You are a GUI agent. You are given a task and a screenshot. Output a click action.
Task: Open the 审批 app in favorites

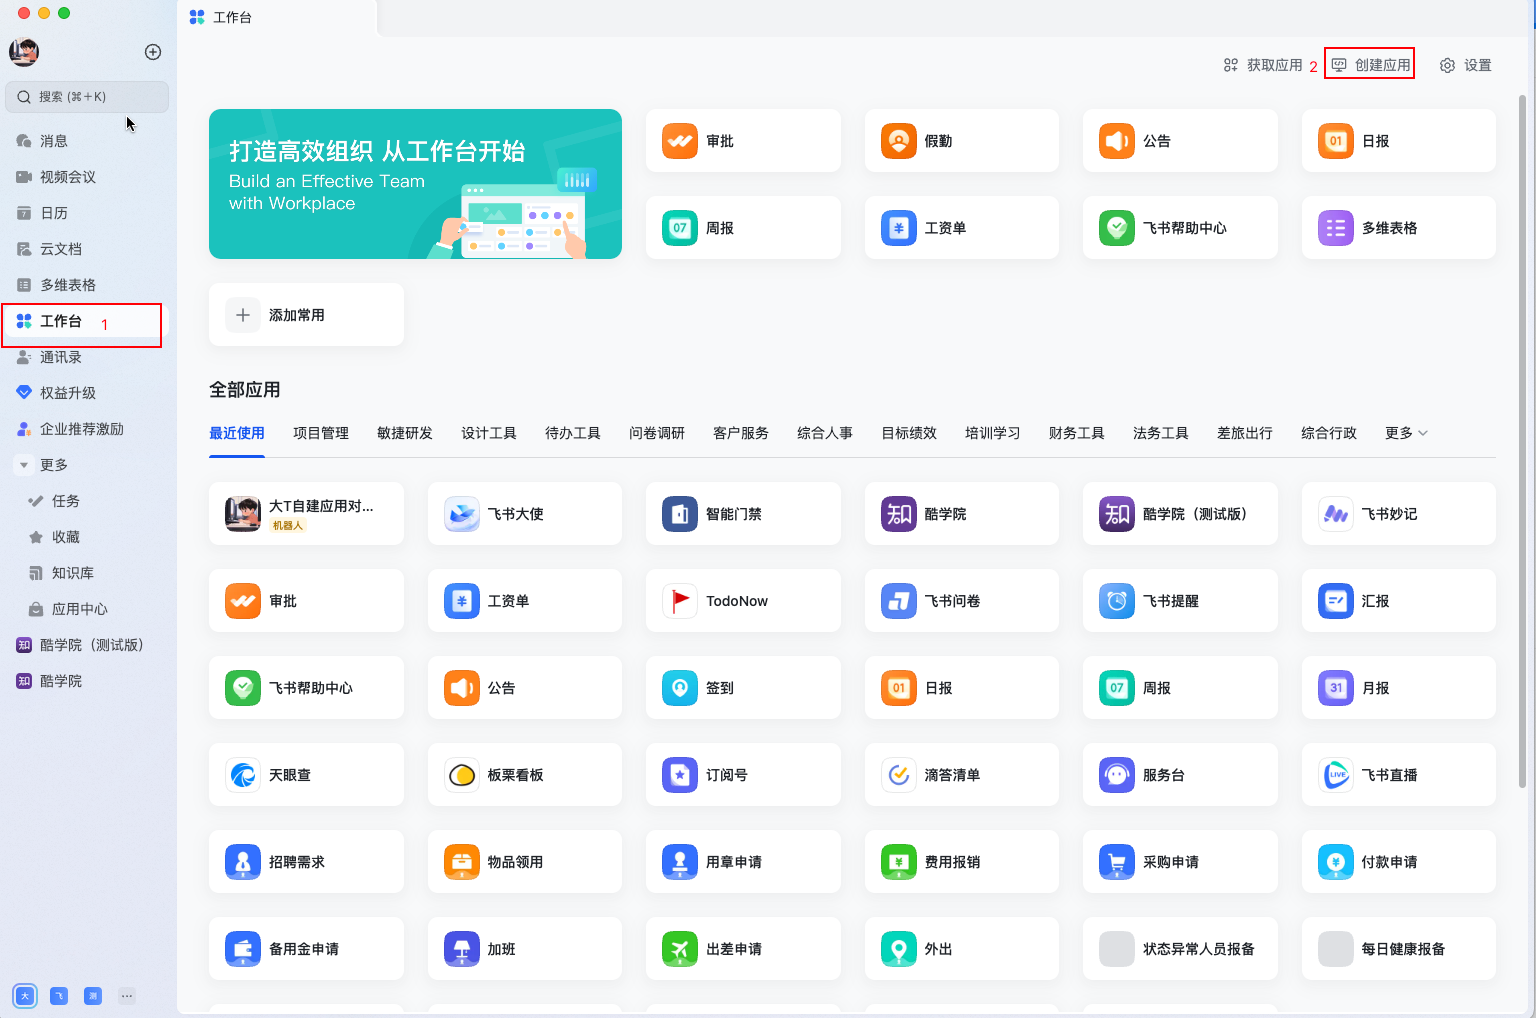[x=743, y=141]
